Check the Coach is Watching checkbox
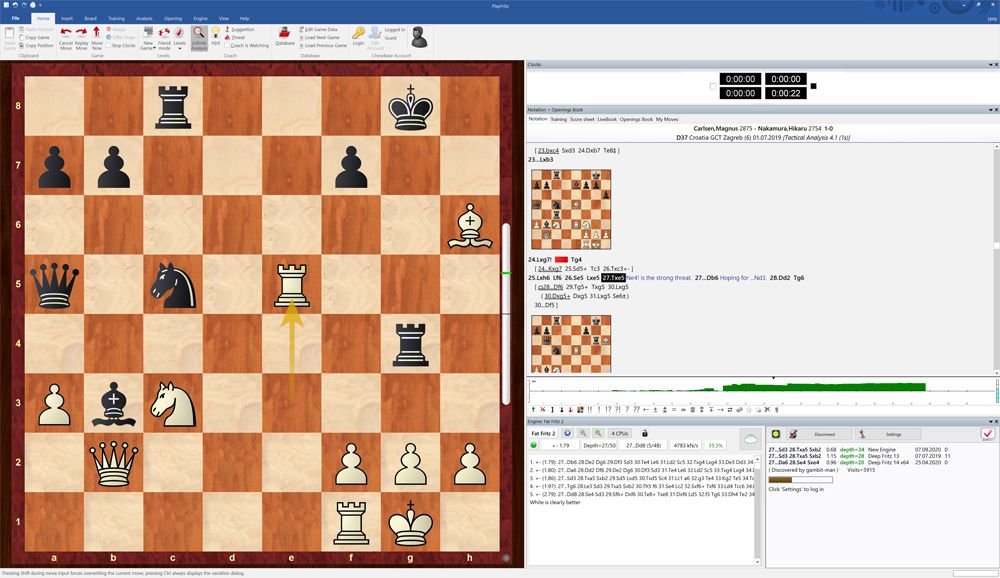 click(x=228, y=45)
